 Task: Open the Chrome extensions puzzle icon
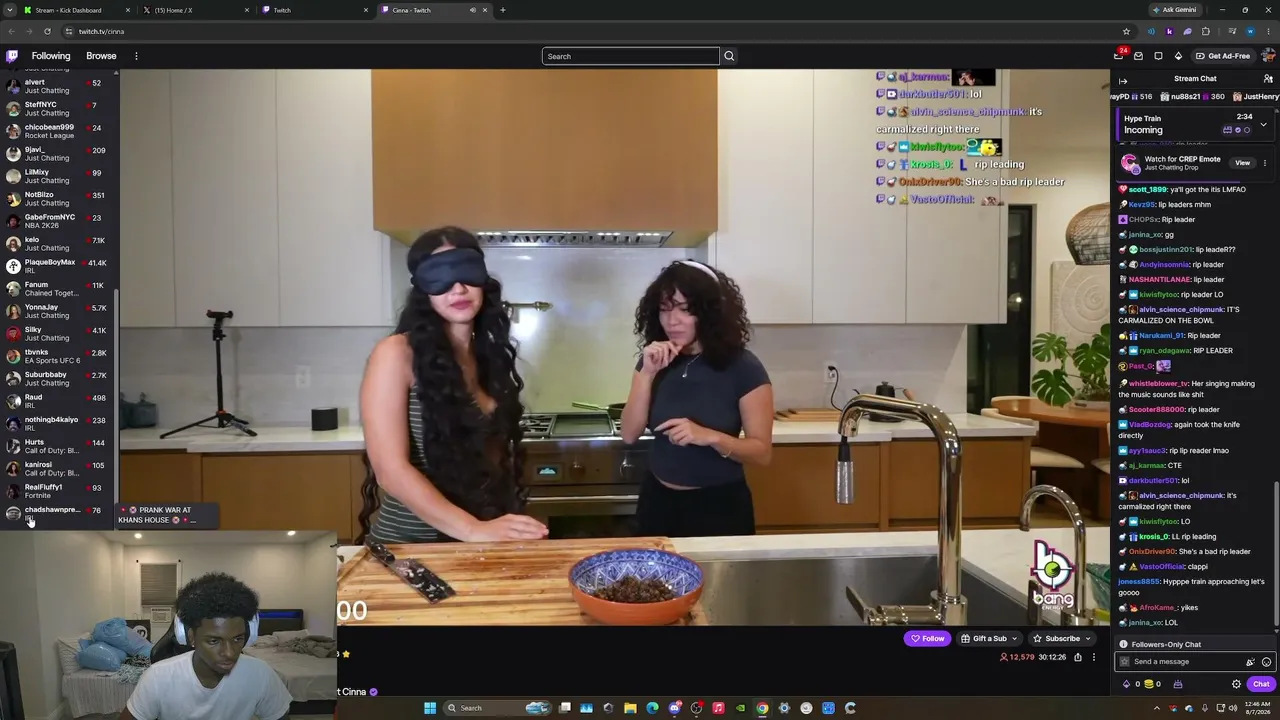pos(1206,31)
